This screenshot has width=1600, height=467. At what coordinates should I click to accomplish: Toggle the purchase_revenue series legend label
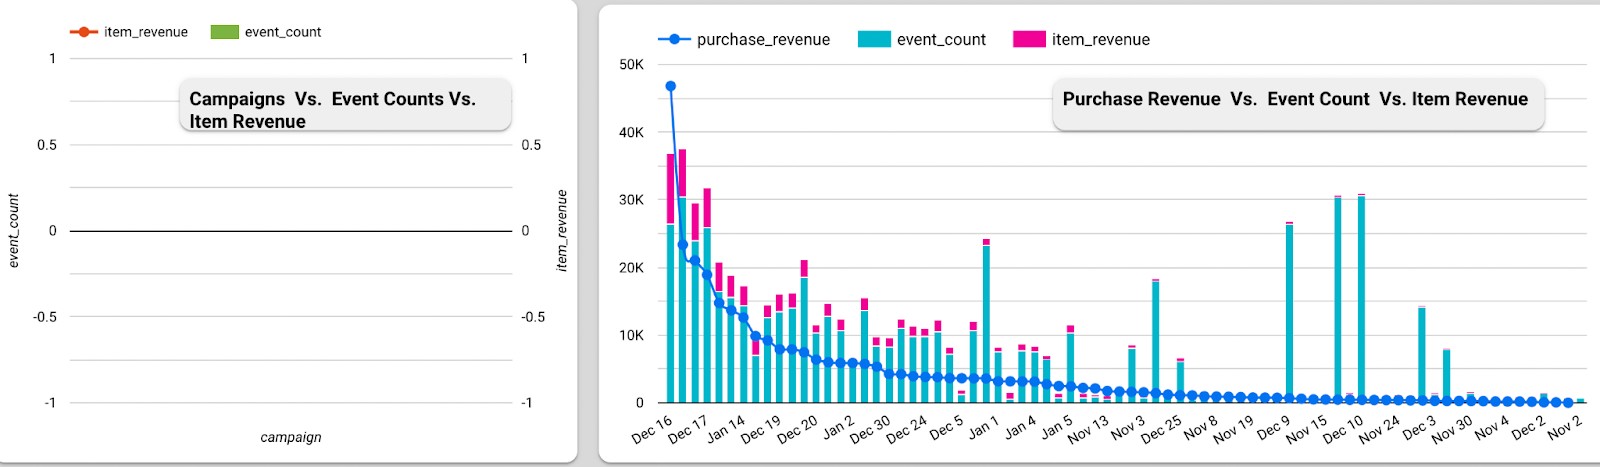763,39
